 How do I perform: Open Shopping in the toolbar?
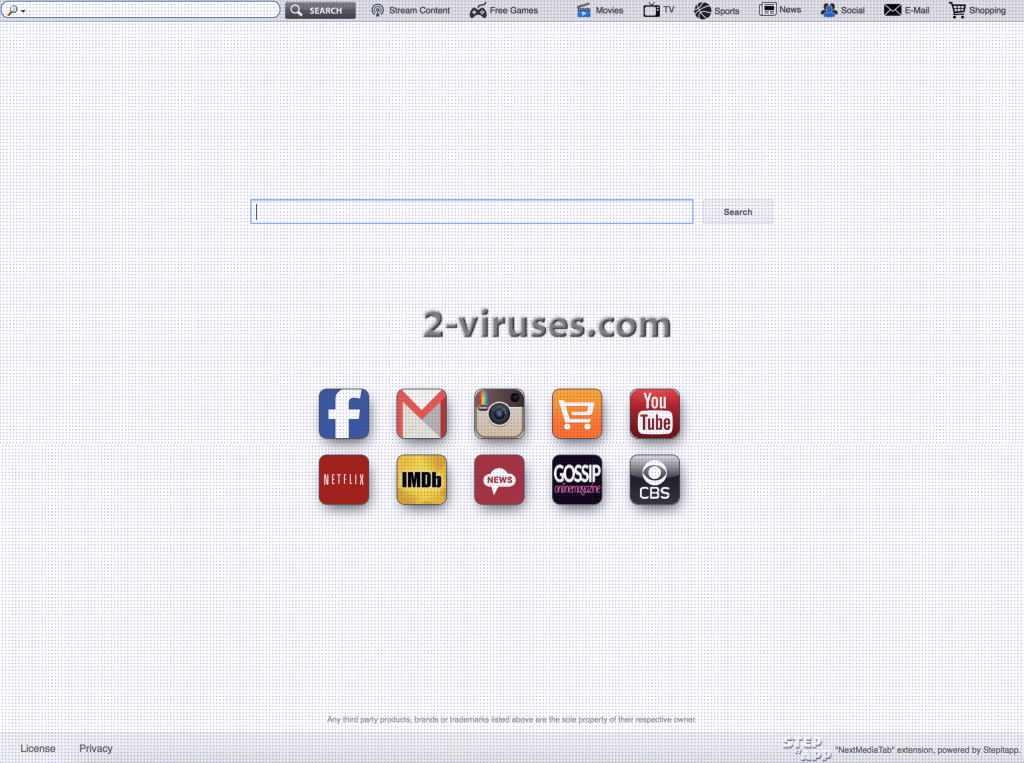coord(978,10)
